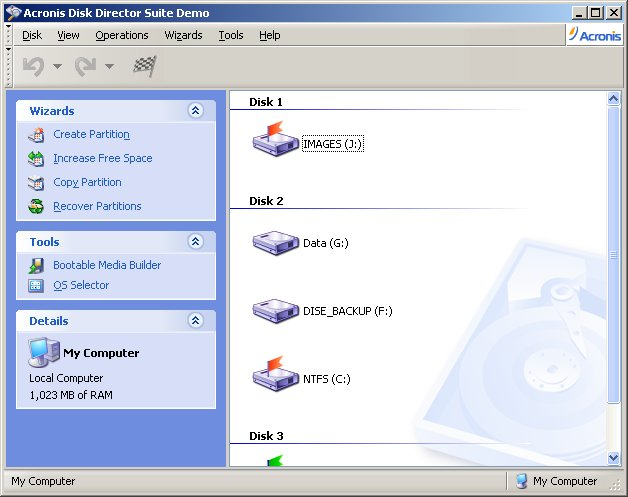This screenshot has height=497, width=628.
Task: Click the Acronis logo in menu bar
Action: point(595,35)
